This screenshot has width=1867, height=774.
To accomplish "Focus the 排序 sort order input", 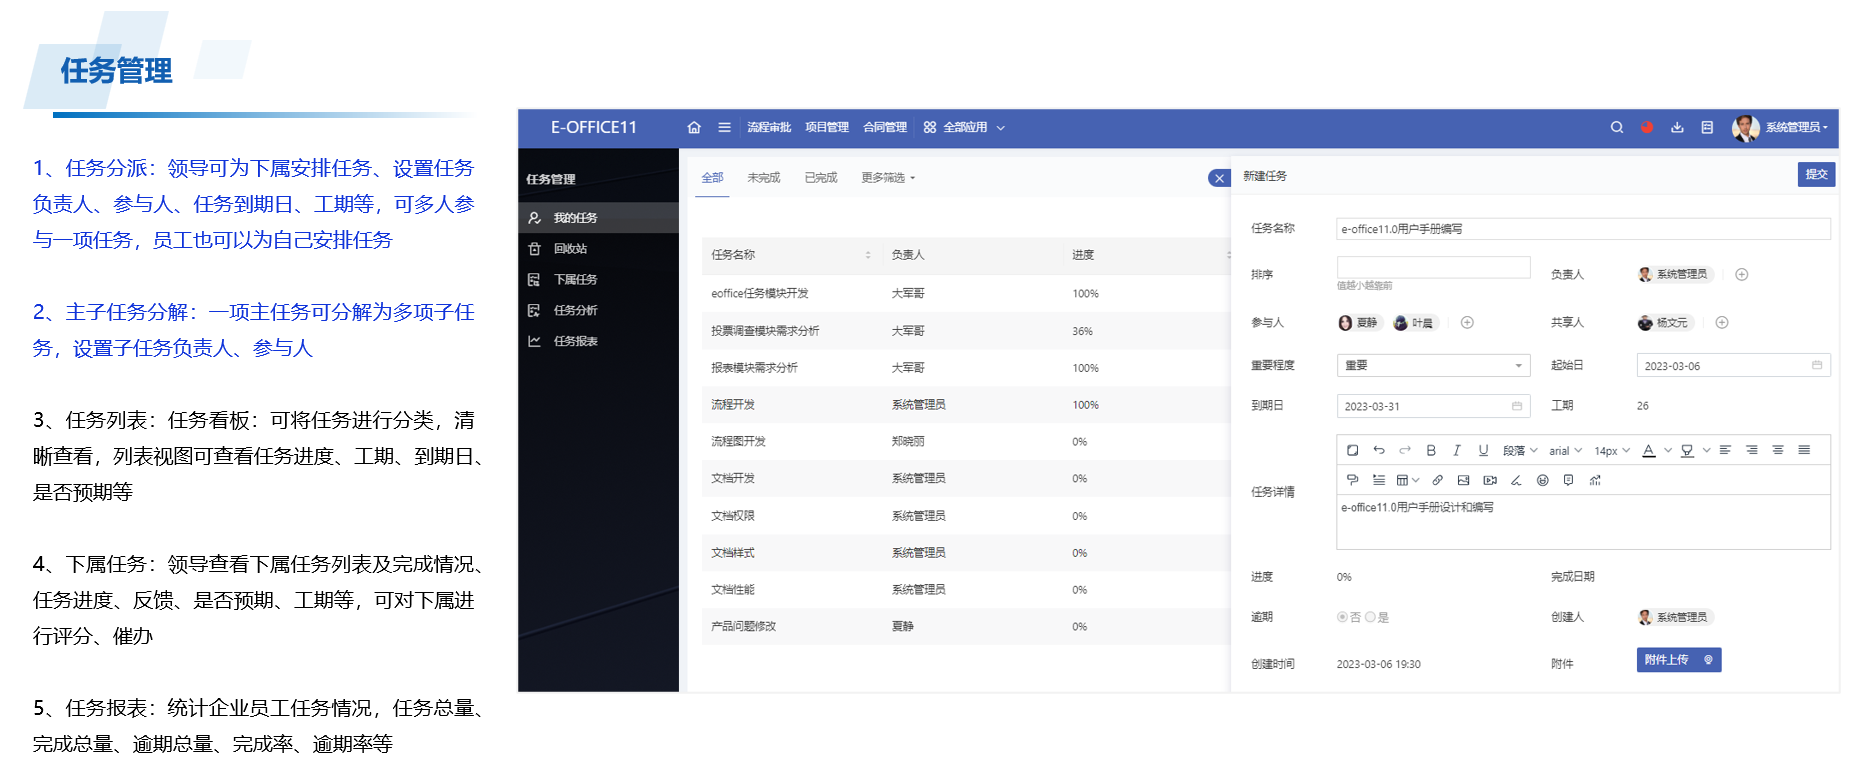I will tap(1433, 267).
